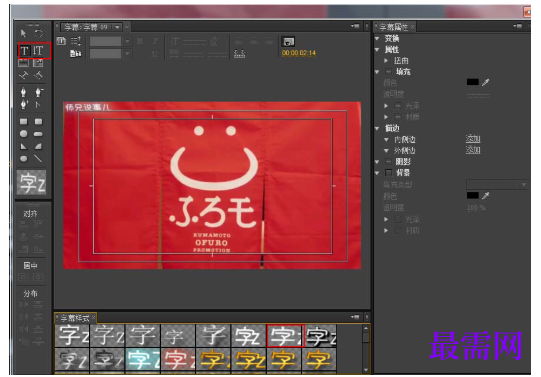Click the 背景 background color swatch
541x377 pixels.
[x=472, y=195]
